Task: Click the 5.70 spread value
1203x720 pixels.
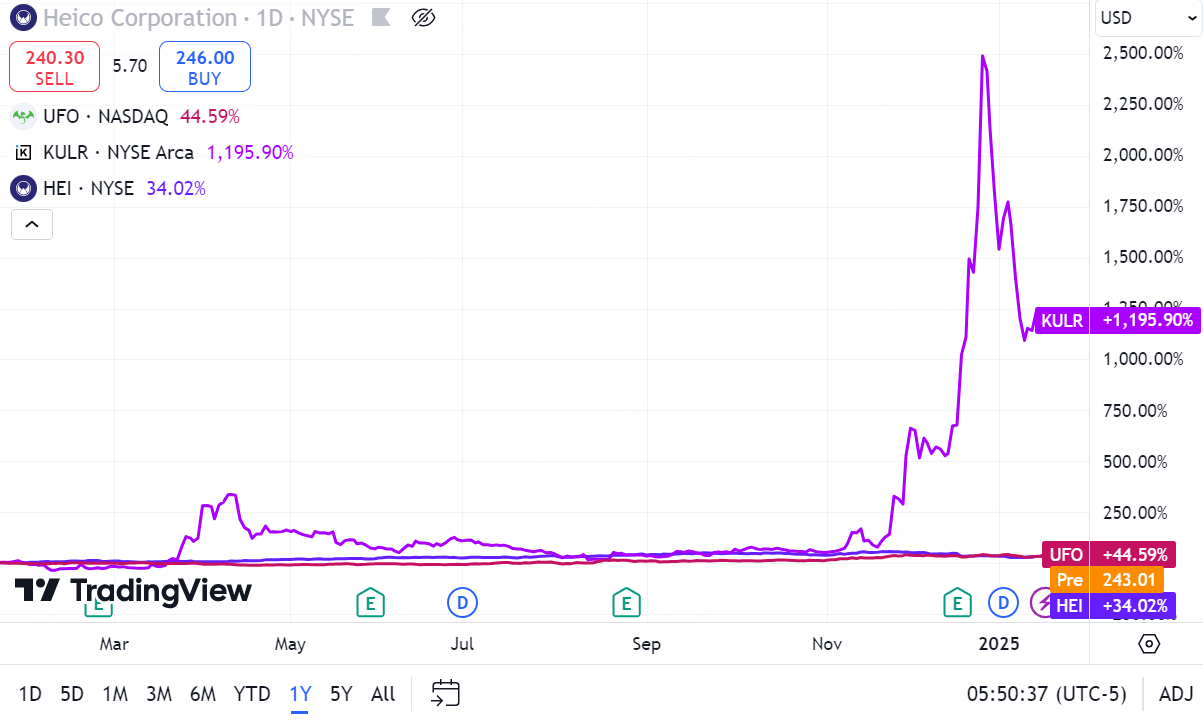Action: pos(129,66)
